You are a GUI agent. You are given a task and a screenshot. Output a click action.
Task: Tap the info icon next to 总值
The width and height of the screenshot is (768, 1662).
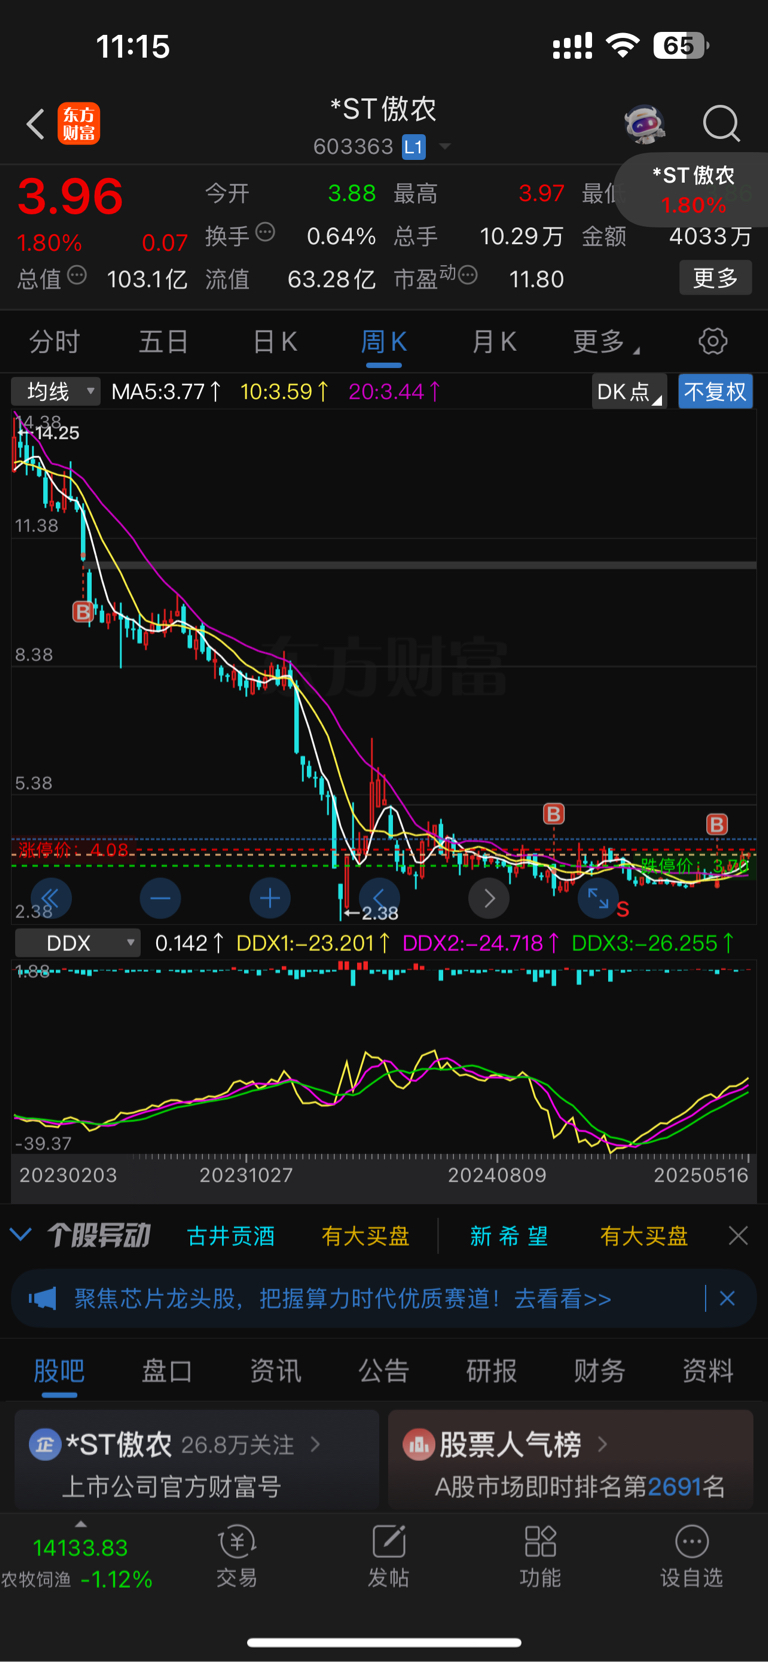(x=77, y=275)
